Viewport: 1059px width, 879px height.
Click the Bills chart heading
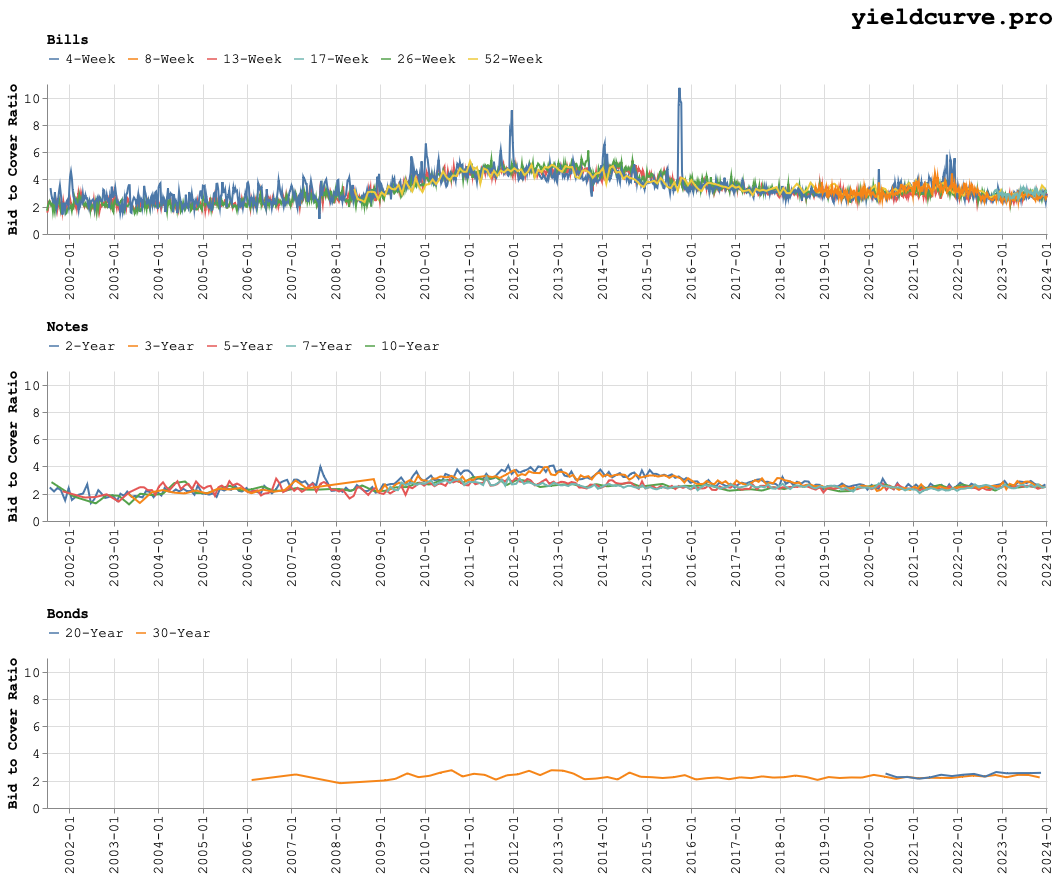[x=67, y=40]
